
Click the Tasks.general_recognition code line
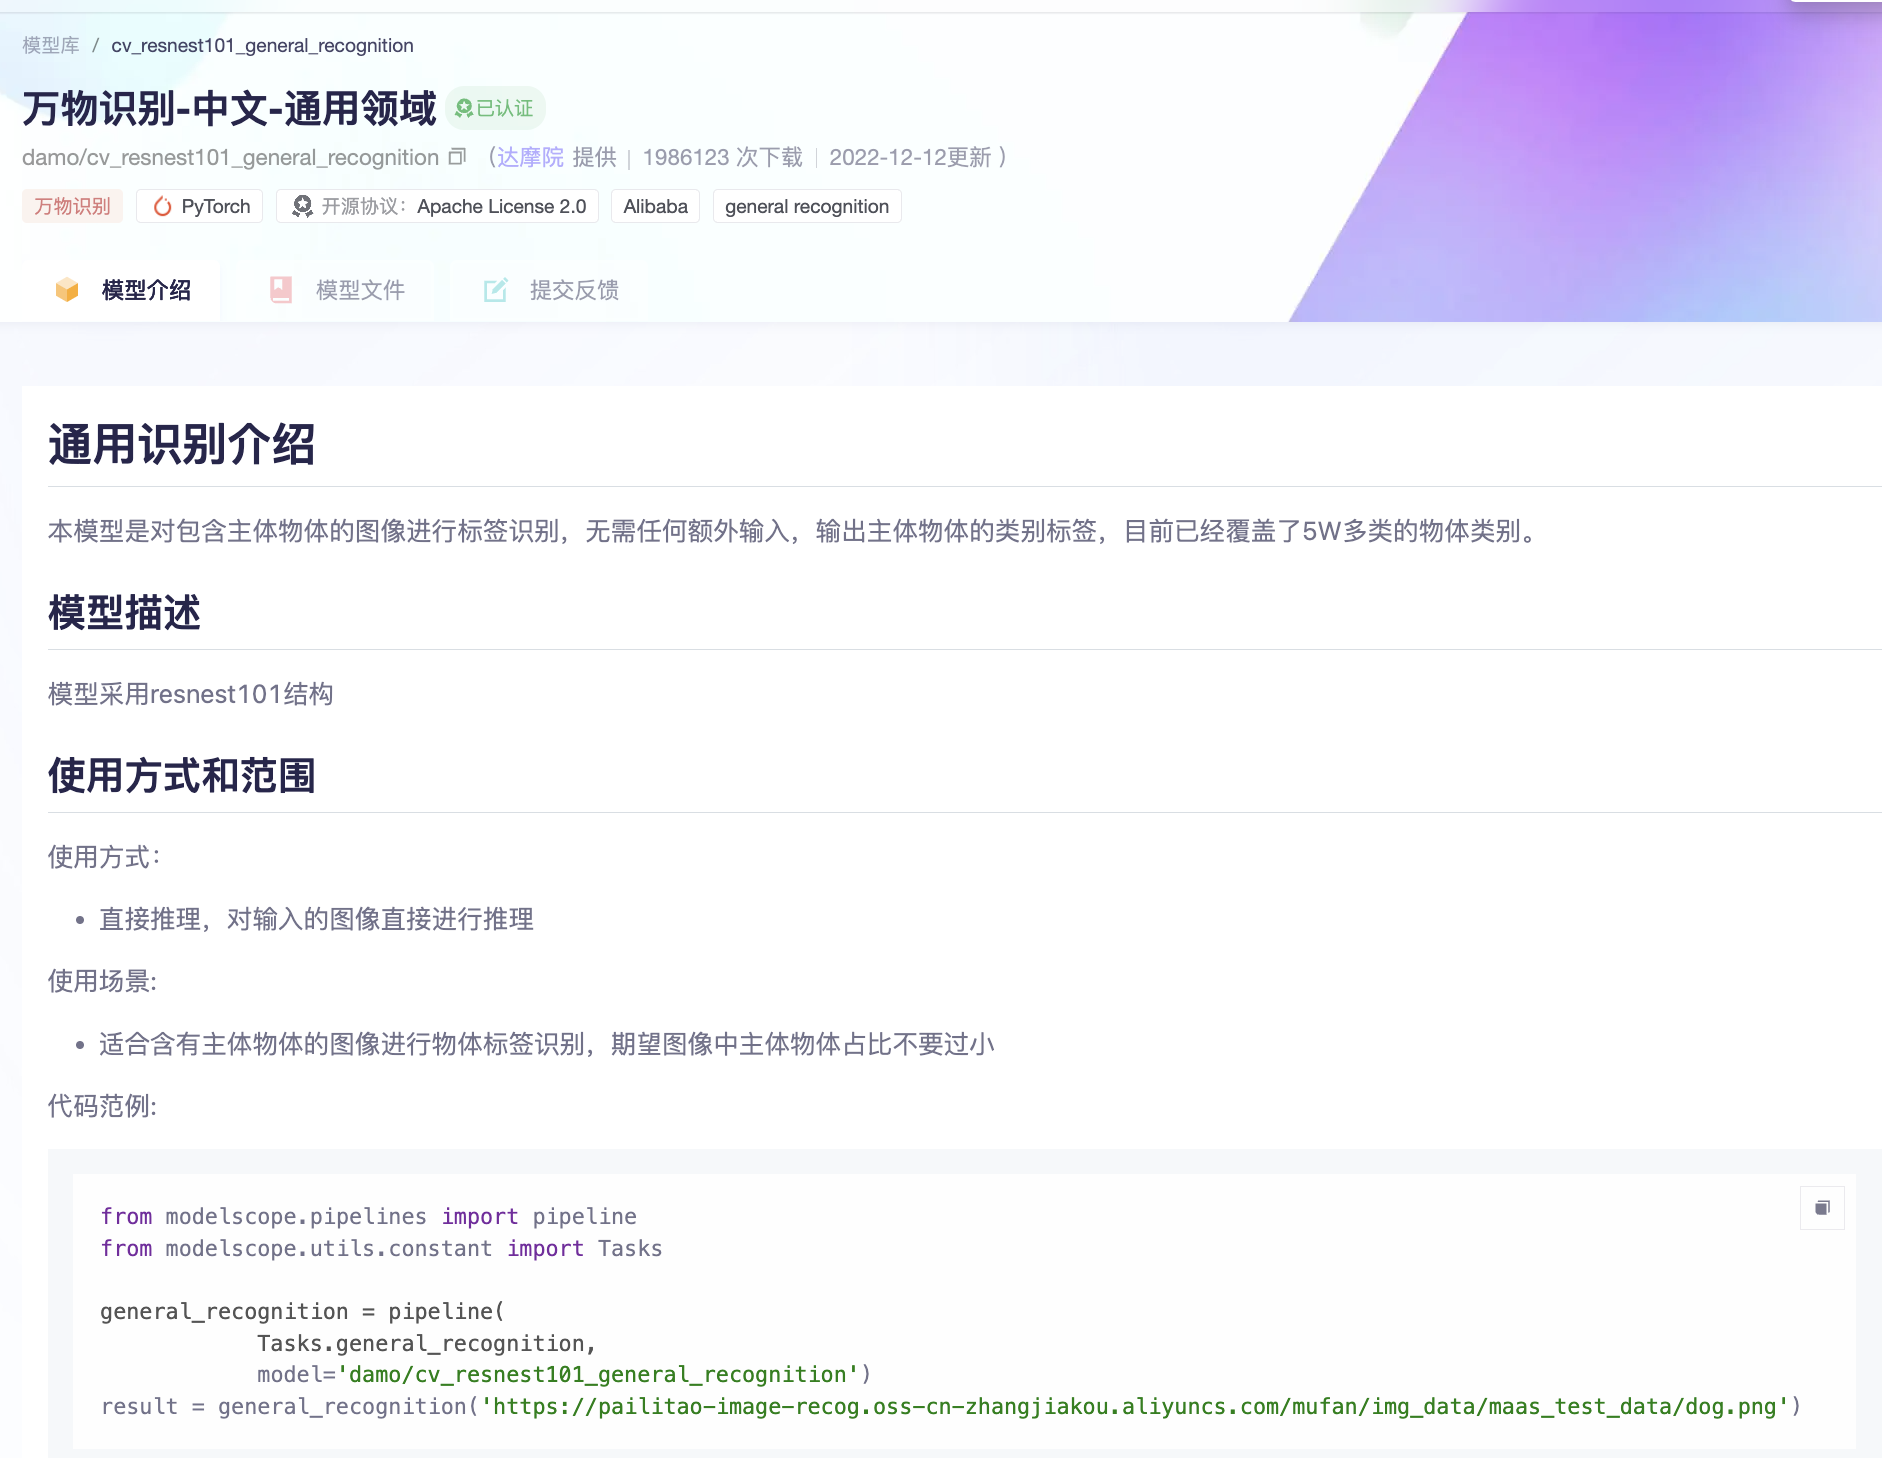point(426,1343)
